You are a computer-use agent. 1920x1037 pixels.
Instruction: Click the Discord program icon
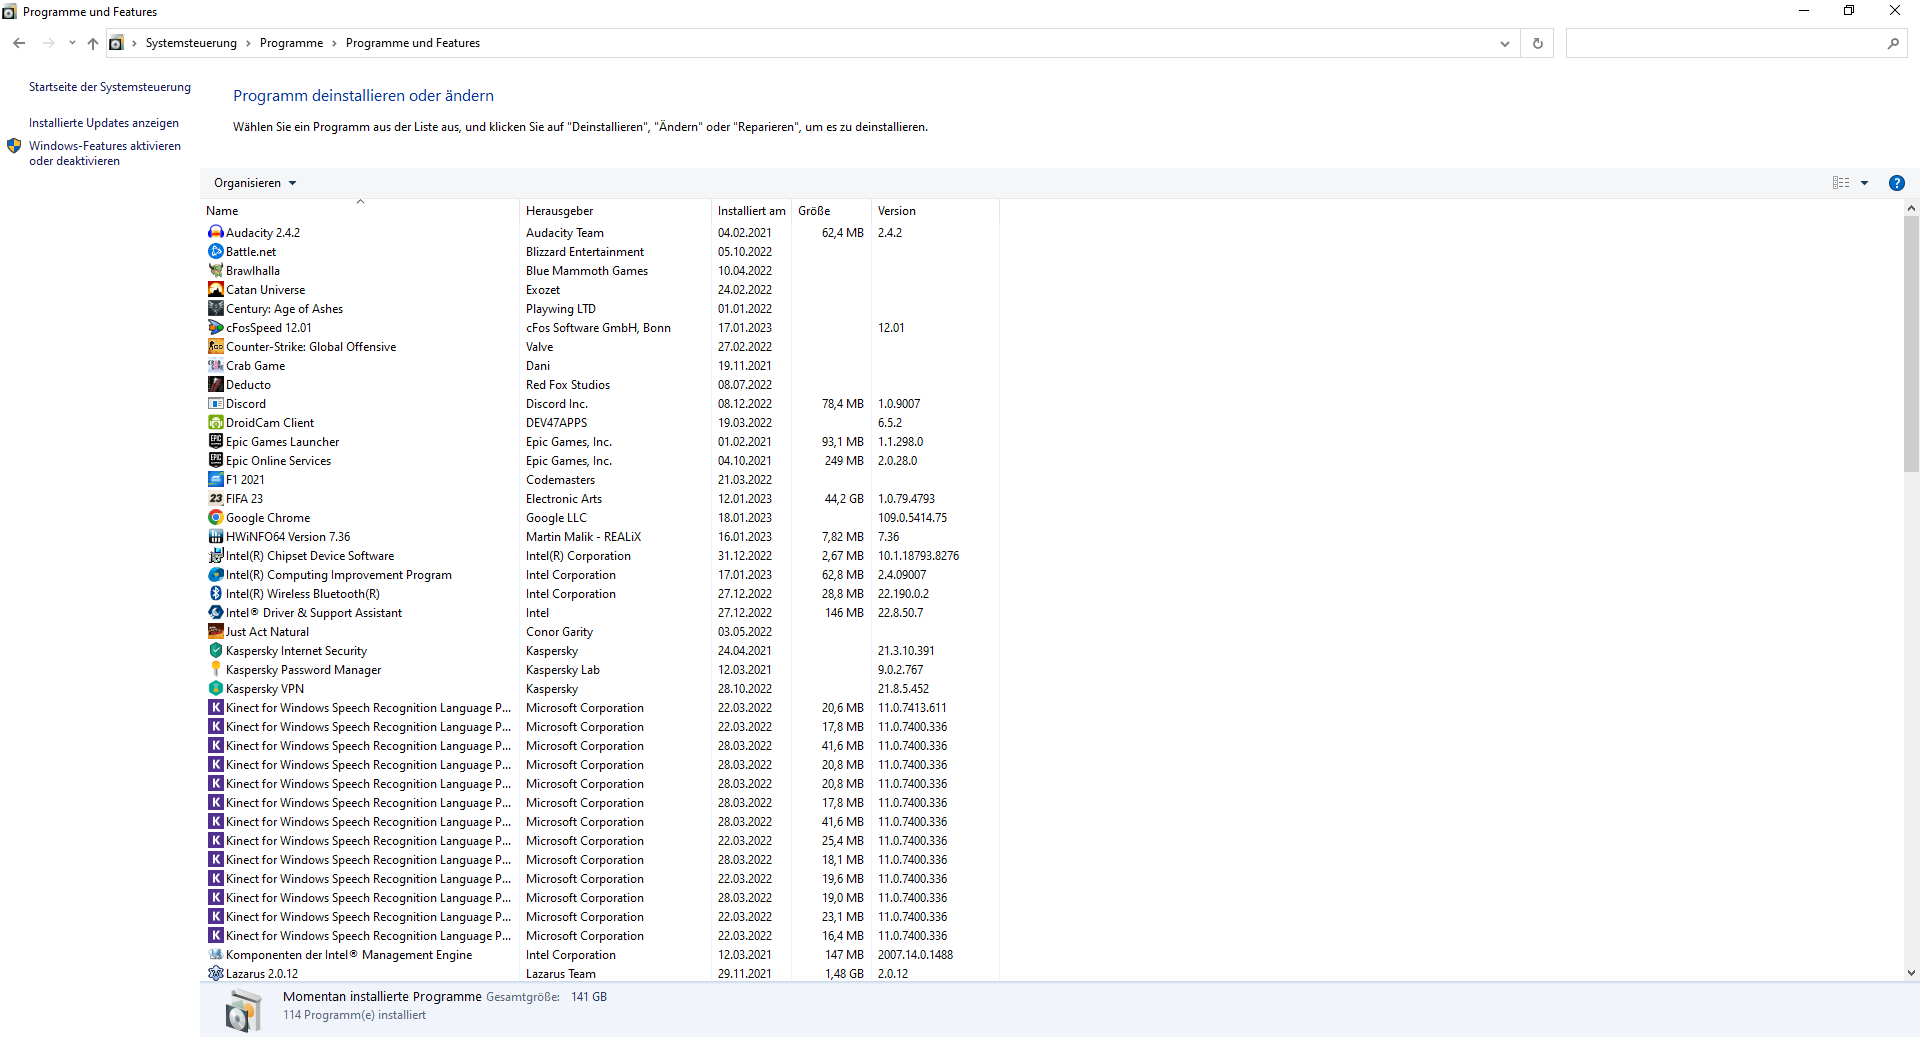click(215, 404)
